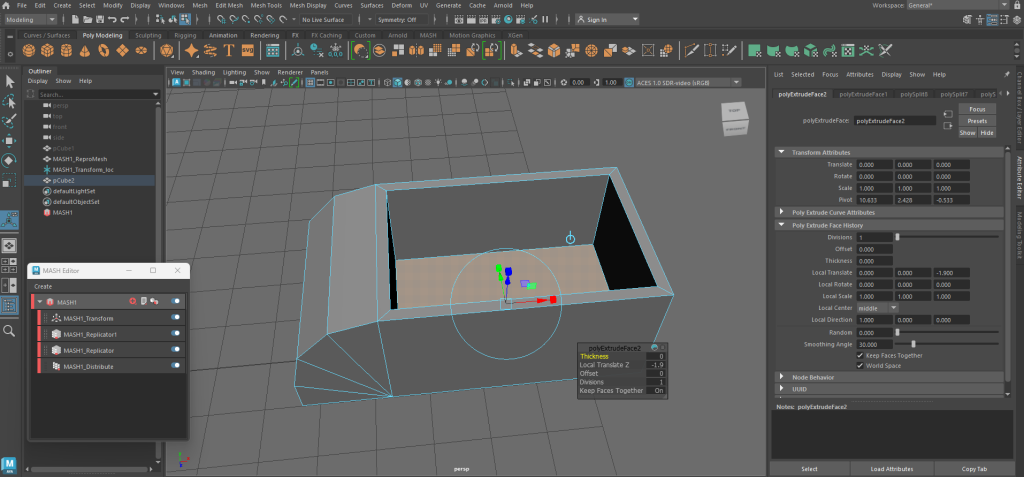Click the polygon sphere shelf icon
The image size is (1024, 477).
point(29,50)
